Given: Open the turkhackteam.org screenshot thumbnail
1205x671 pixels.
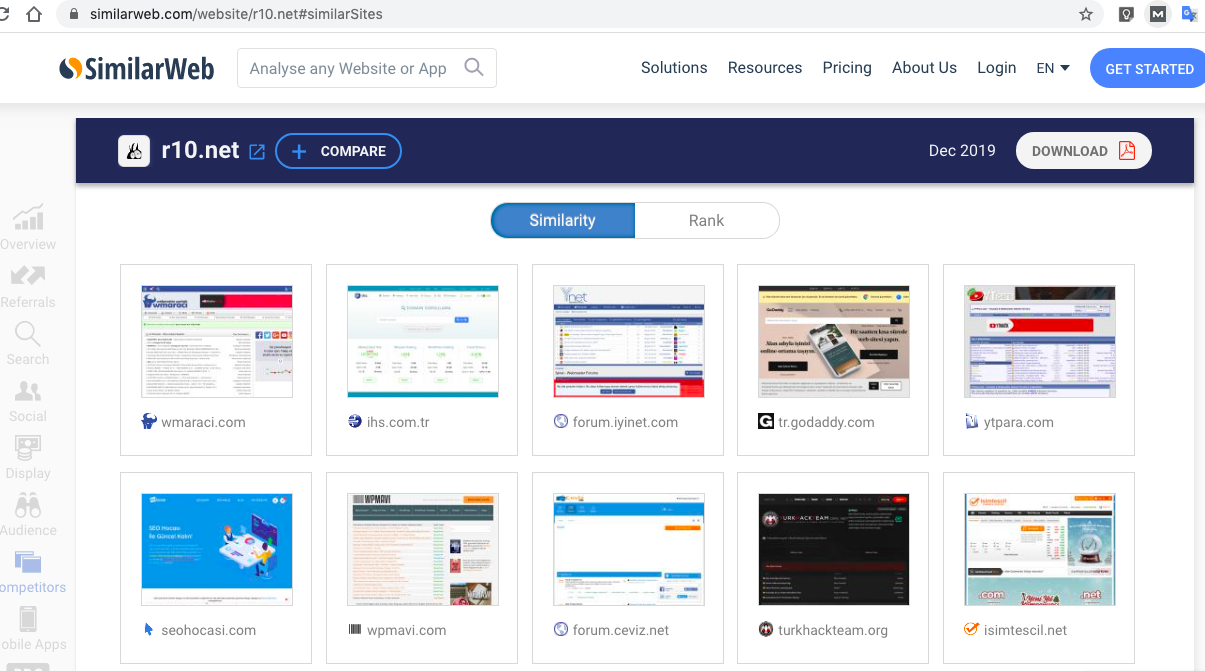Looking at the screenshot, I should pyautogui.click(x=834, y=549).
